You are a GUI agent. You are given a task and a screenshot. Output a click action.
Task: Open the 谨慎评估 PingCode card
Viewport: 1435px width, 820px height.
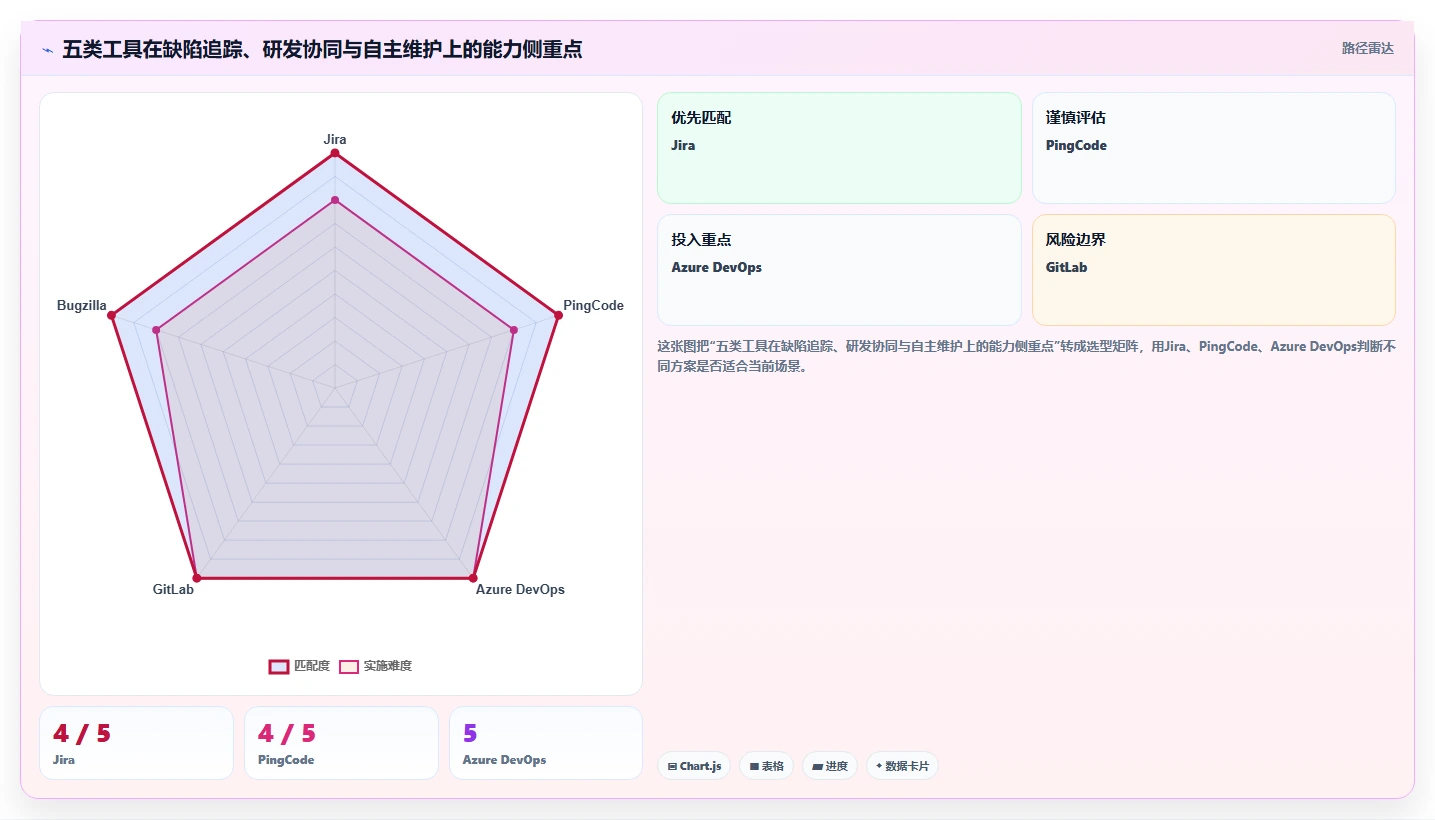point(1213,148)
